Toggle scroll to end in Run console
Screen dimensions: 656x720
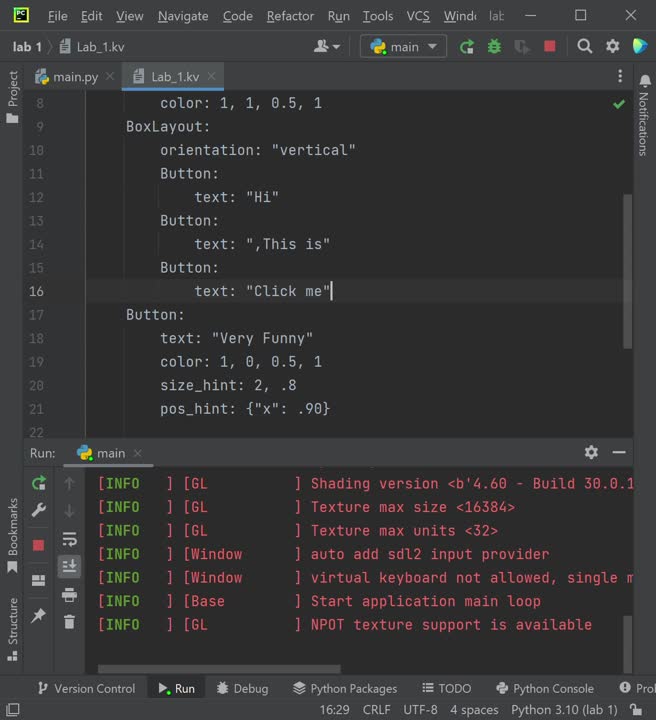point(69,567)
